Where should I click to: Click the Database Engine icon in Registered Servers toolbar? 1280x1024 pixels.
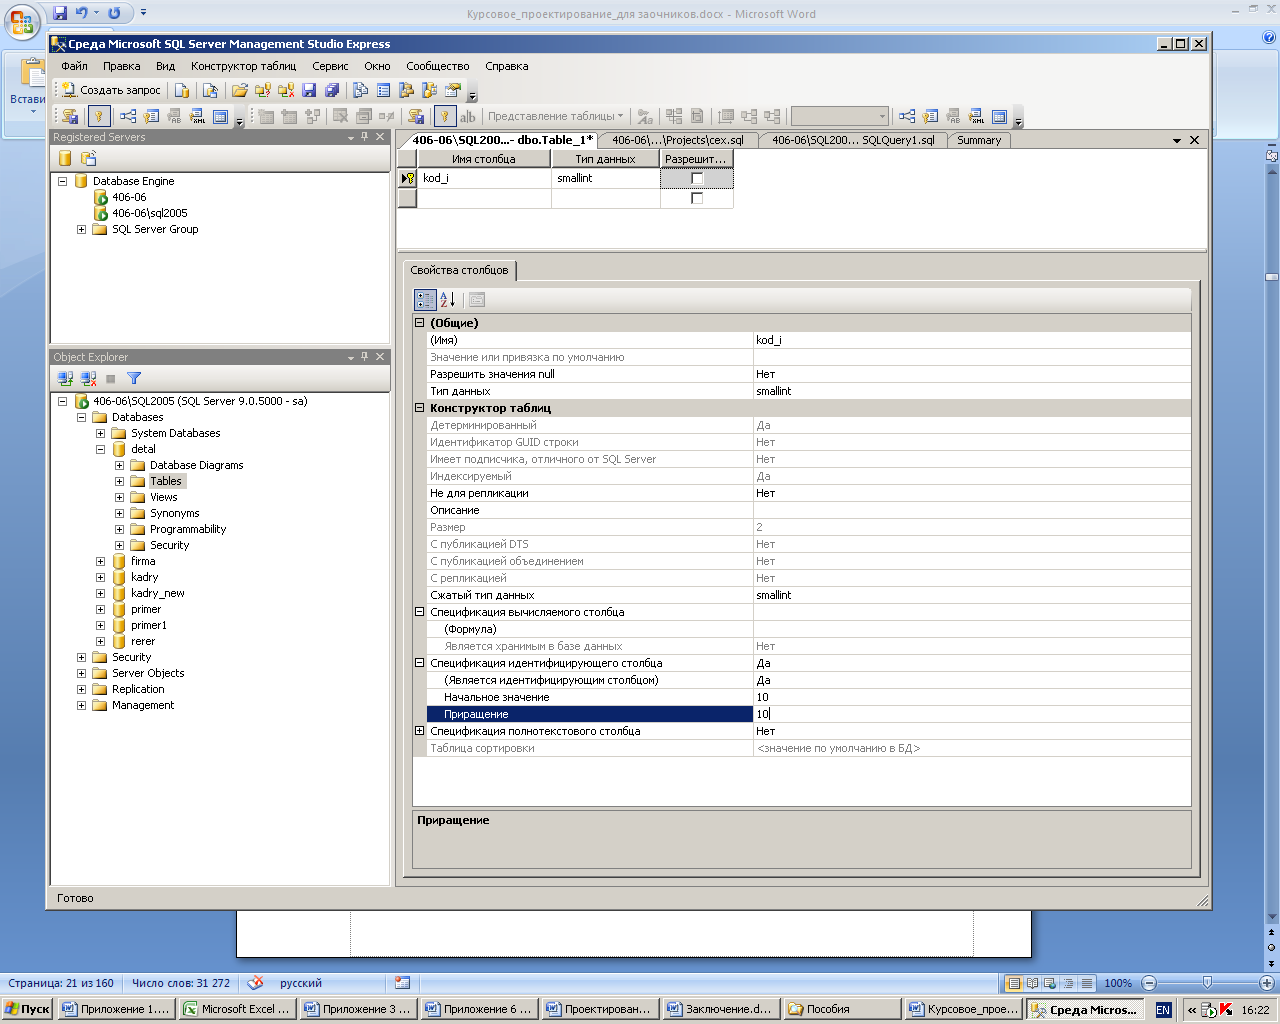tap(65, 158)
